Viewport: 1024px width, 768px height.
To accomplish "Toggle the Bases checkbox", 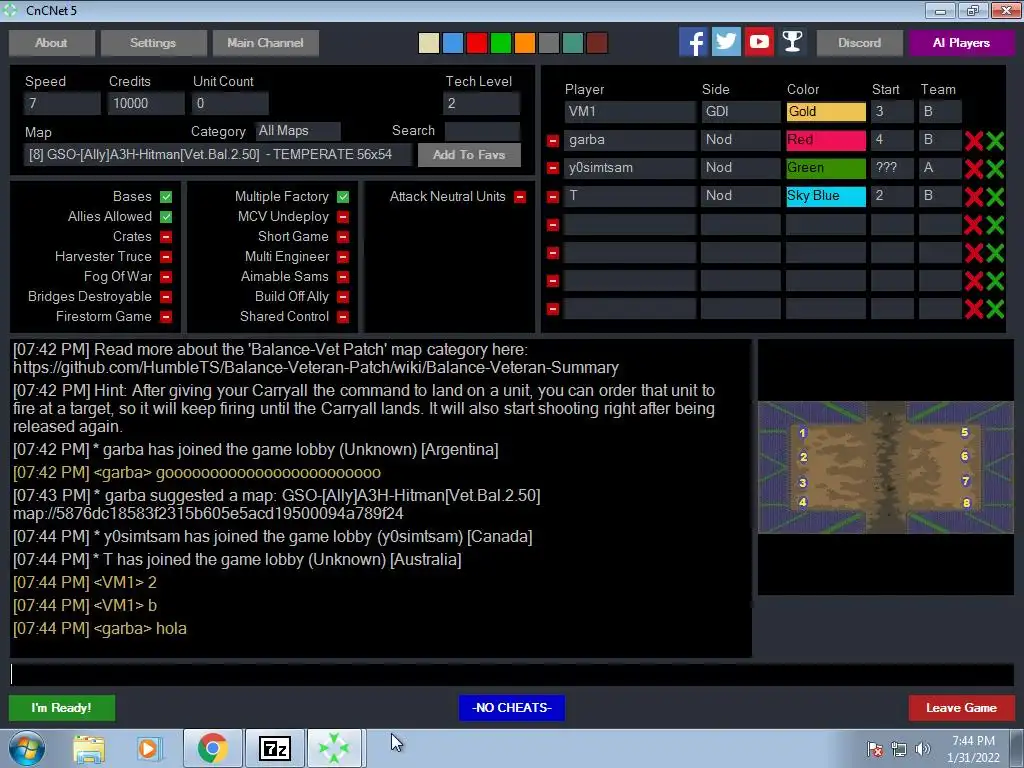I will [166, 197].
